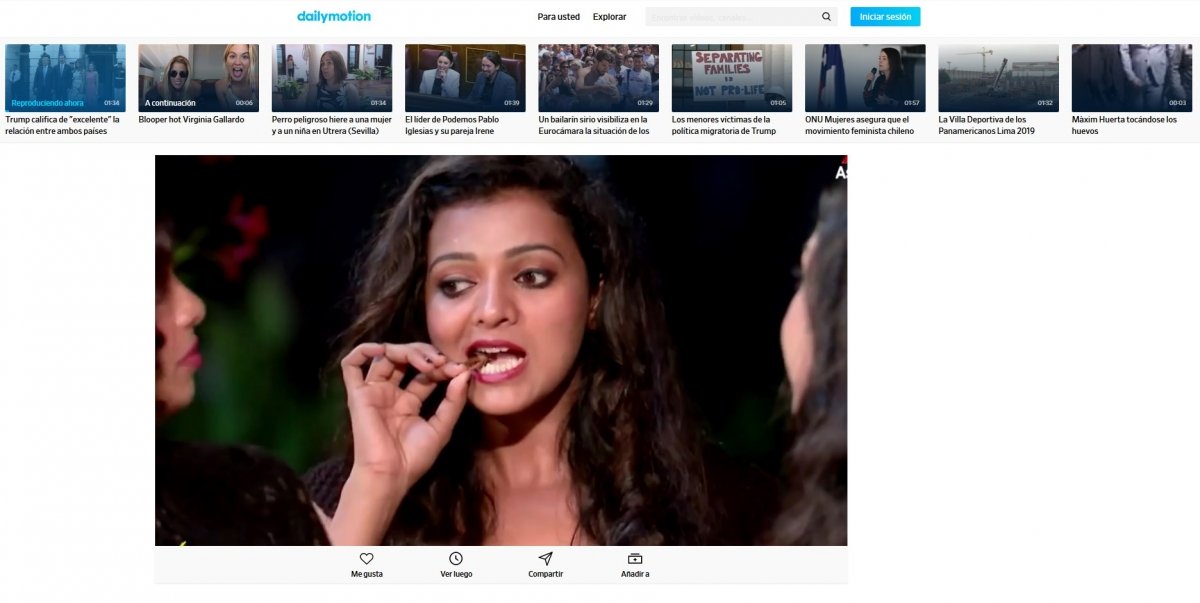Like the video with the heart icon
The width and height of the screenshot is (1200, 603).
tap(366, 559)
